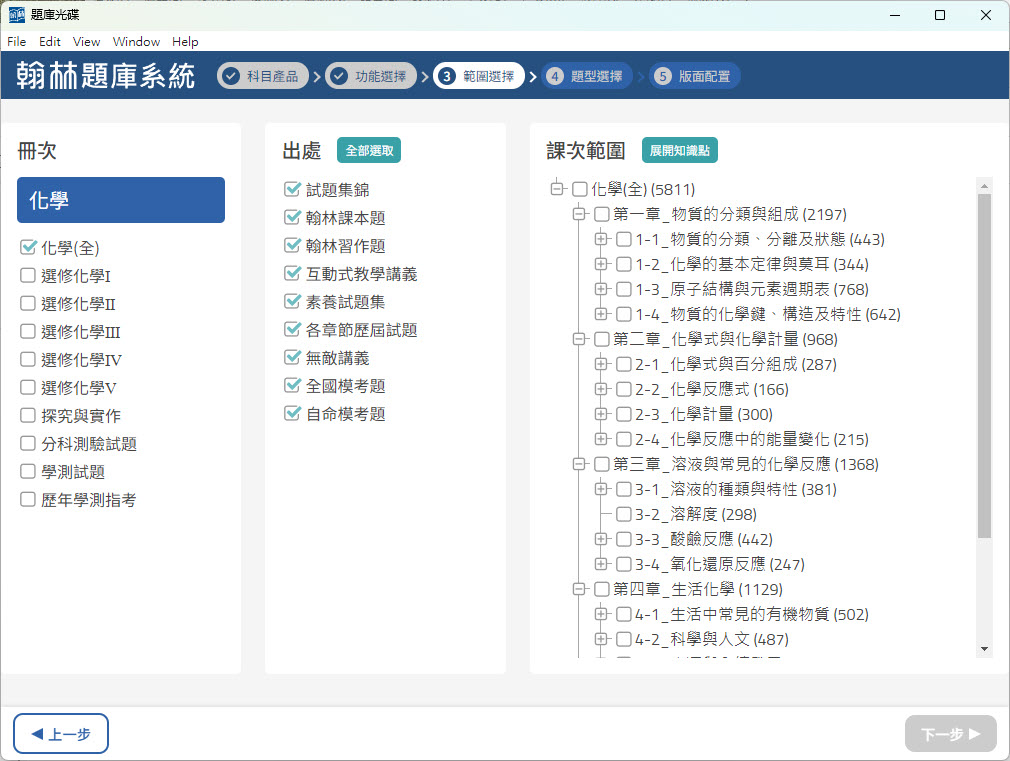The image size is (1010, 761).
Task: Click the 下一步 next button
Action: (951, 733)
